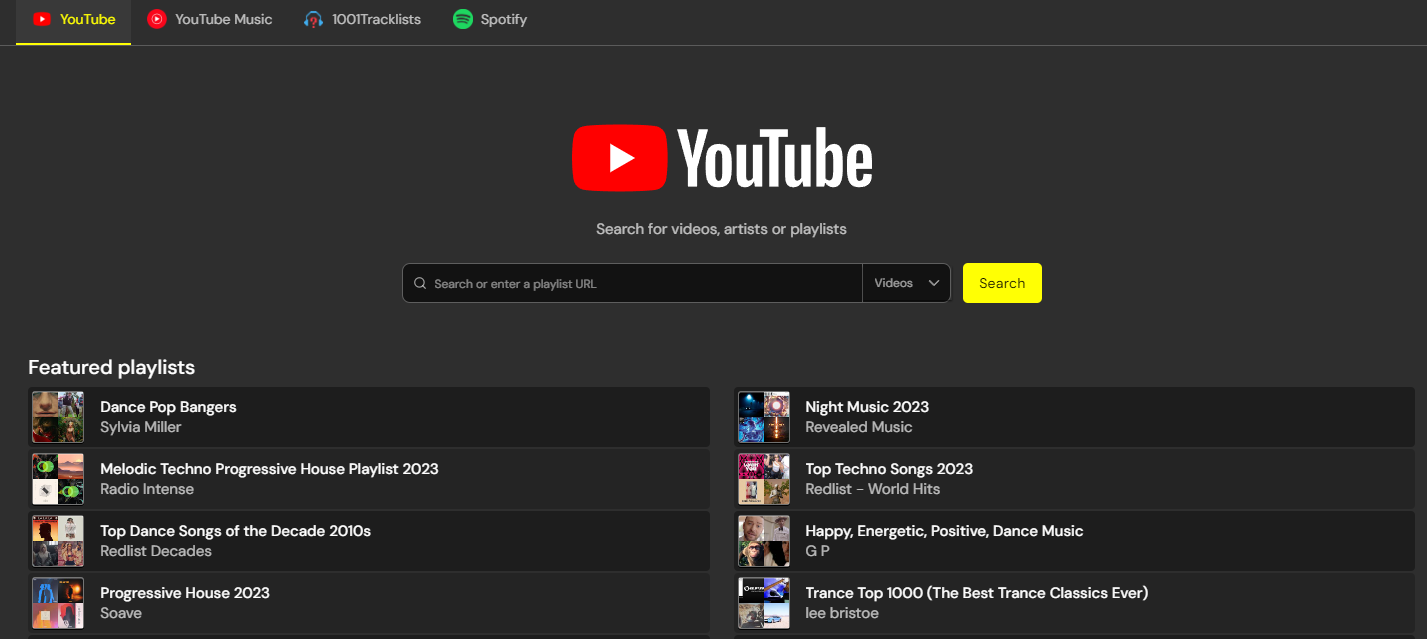The width and height of the screenshot is (1427, 639).
Task: Open the Happy, Energetic, Positive, Dance Music playlist
Action: (943, 531)
